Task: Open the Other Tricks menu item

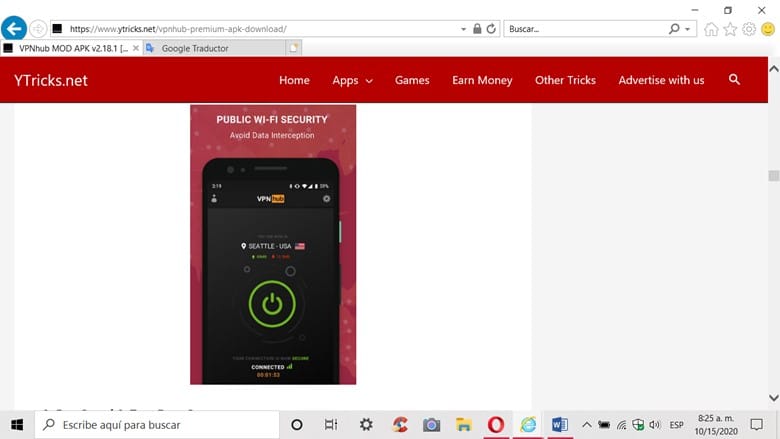Action: coord(565,80)
